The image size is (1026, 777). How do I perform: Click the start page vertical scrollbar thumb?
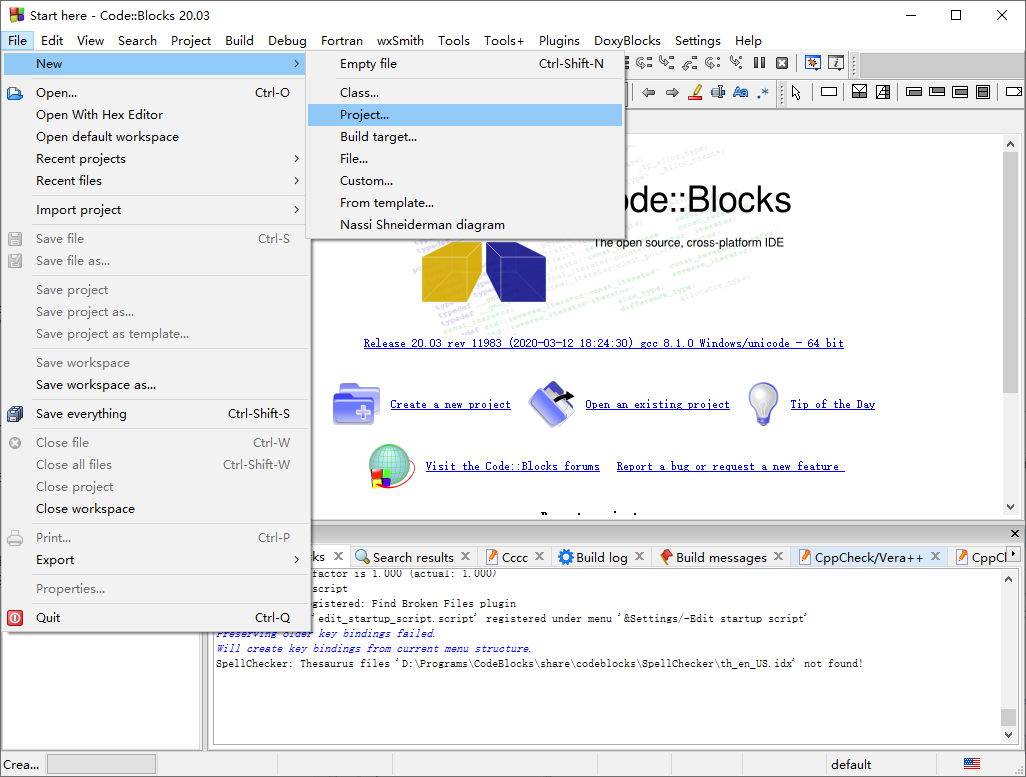pyautogui.click(x=1010, y=272)
